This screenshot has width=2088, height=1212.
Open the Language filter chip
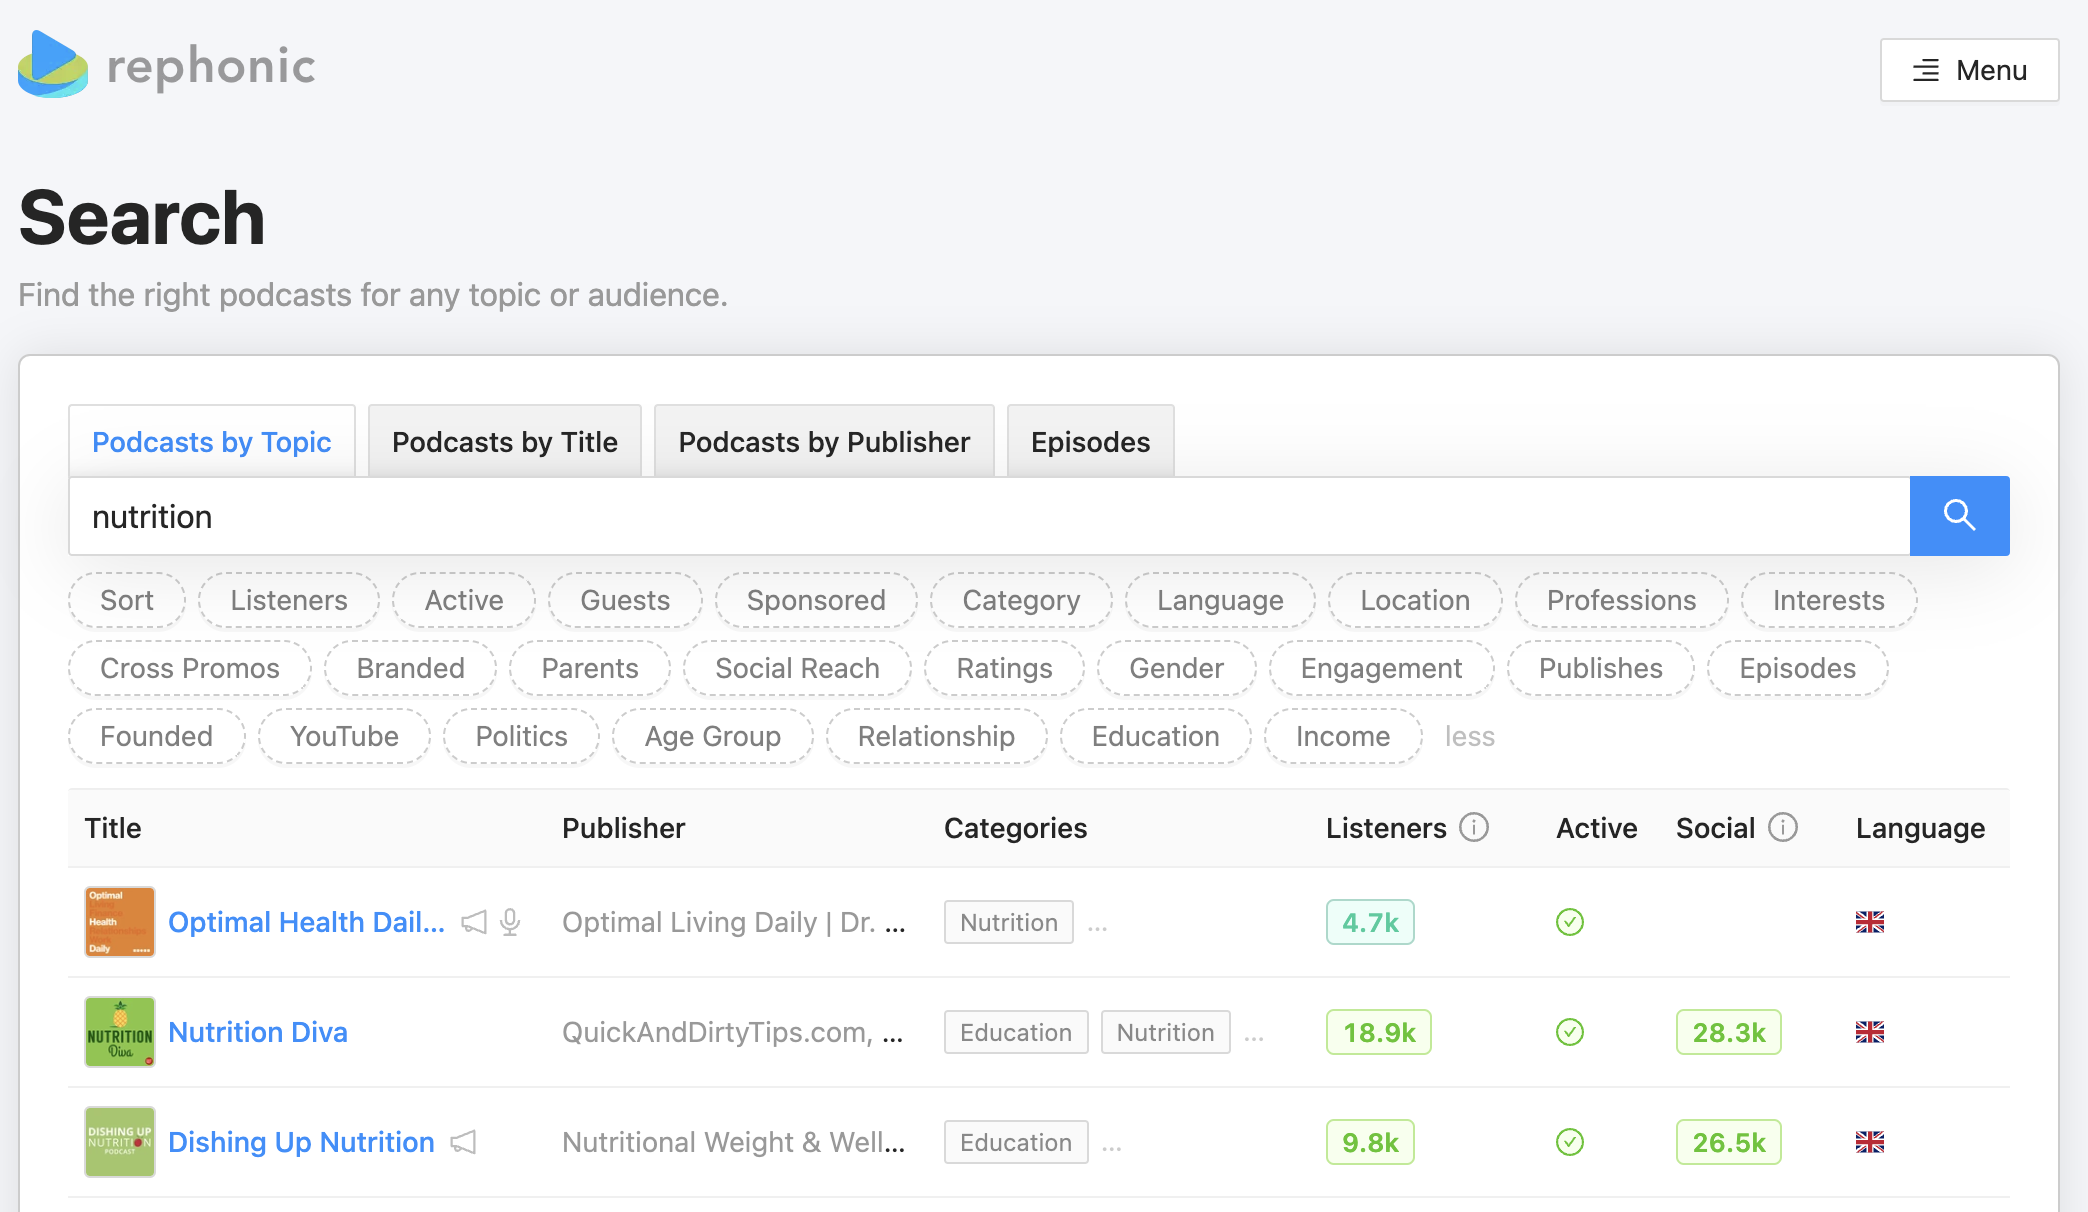click(1220, 600)
